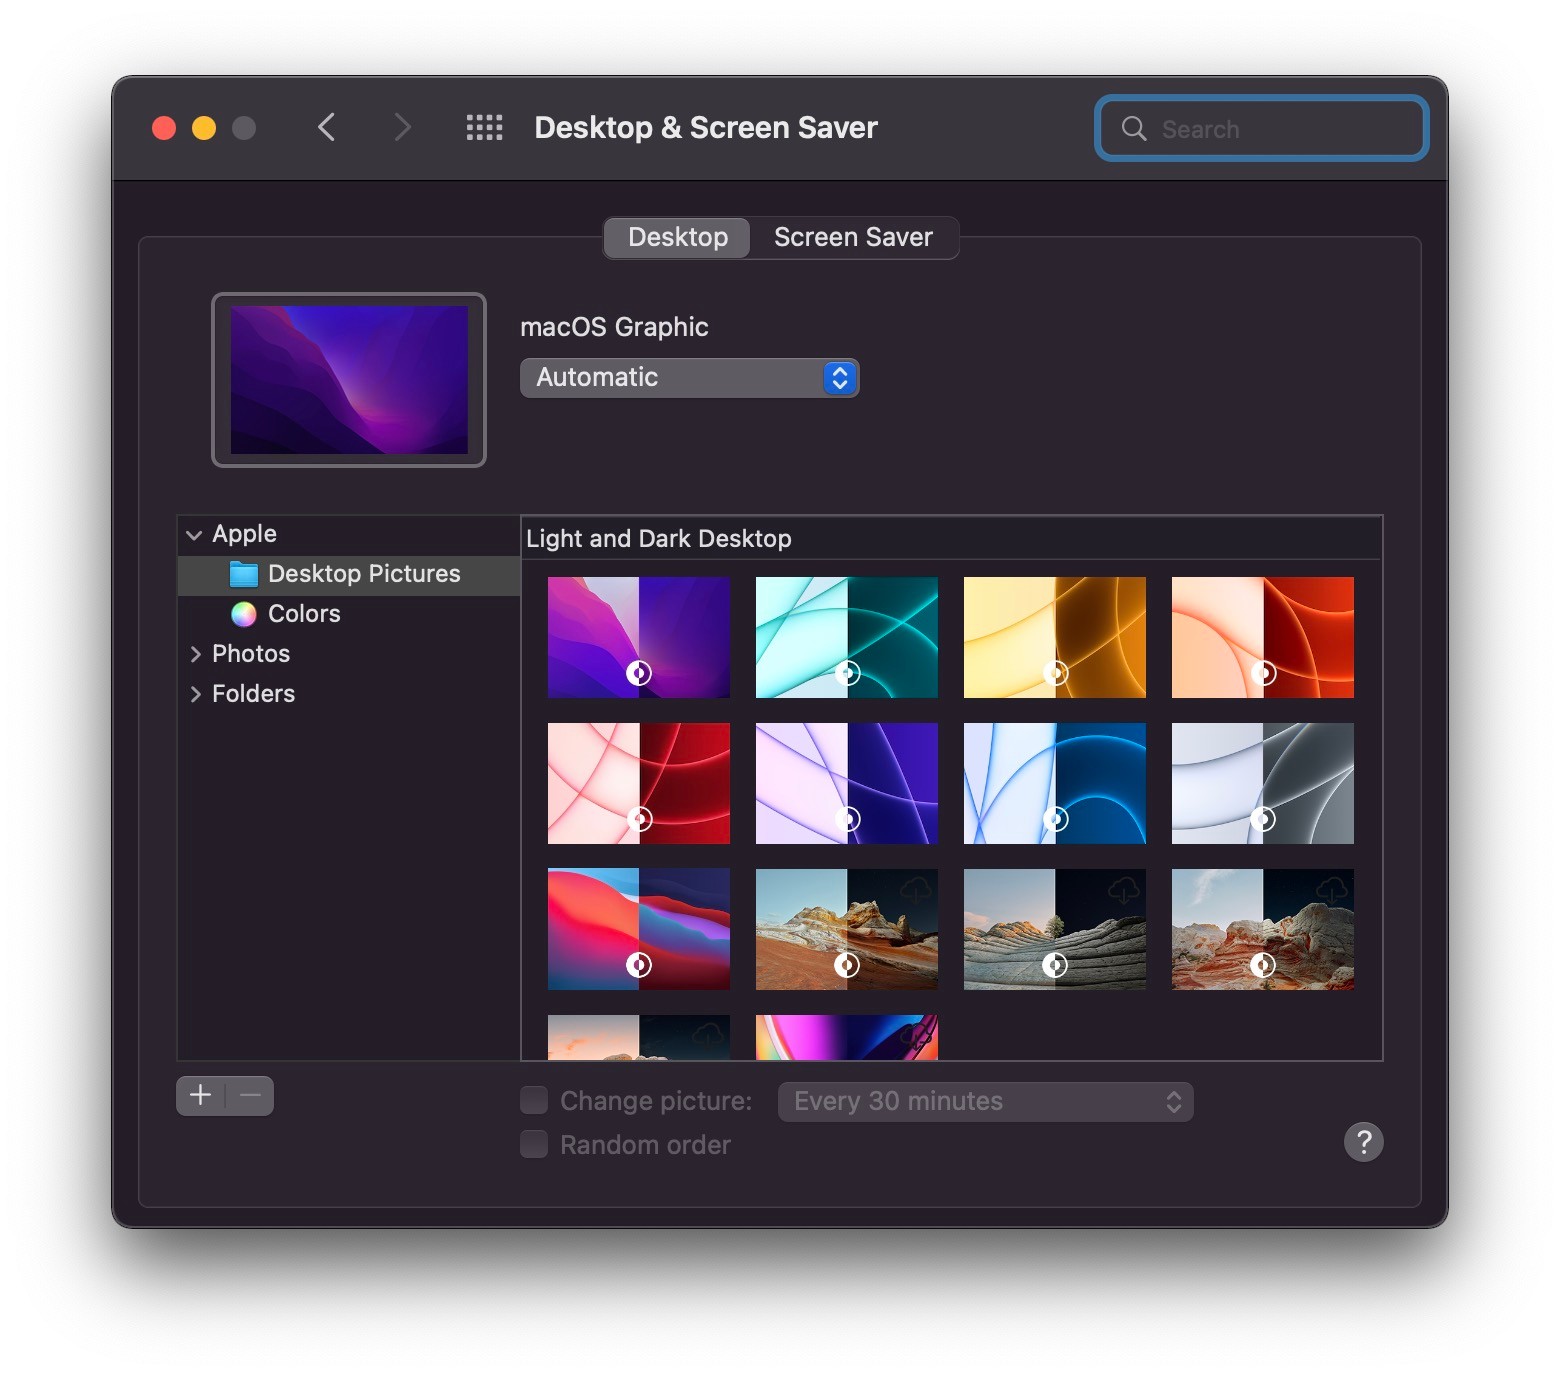The height and width of the screenshot is (1376, 1560).
Task: Click the forward navigation arrow
Action: 402,128
